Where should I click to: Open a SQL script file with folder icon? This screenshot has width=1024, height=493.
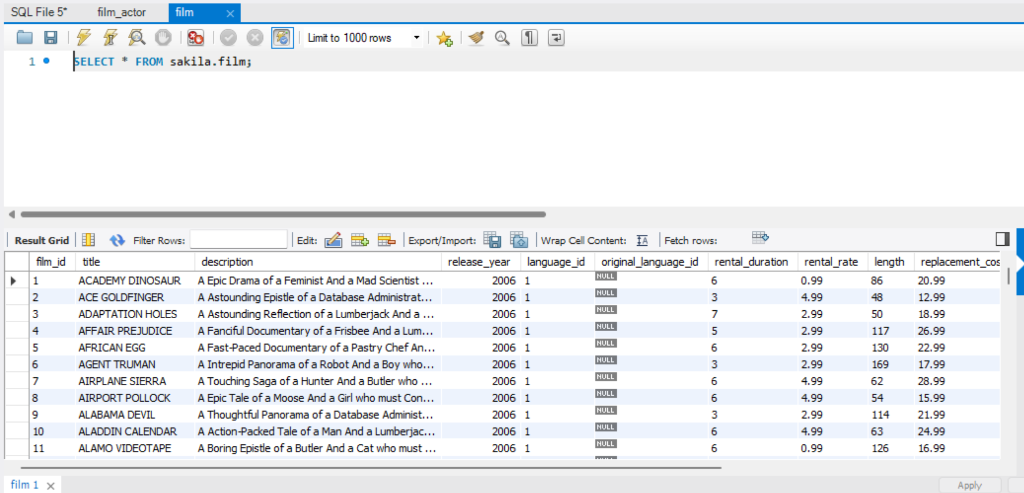pyautogui.click(x=24, y=38)
